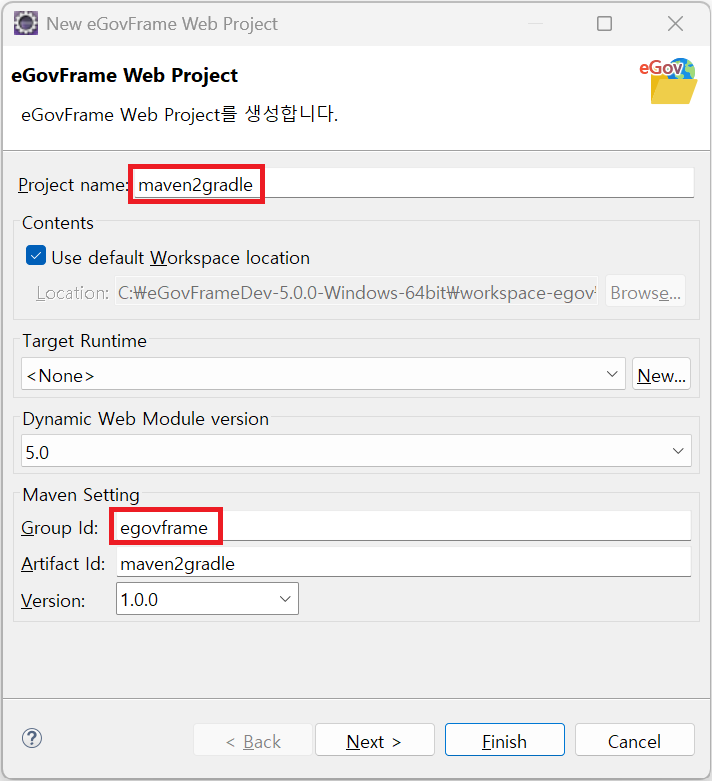Click the workspace Location path field
Screen dimensions: 712x781
point(357,293)
